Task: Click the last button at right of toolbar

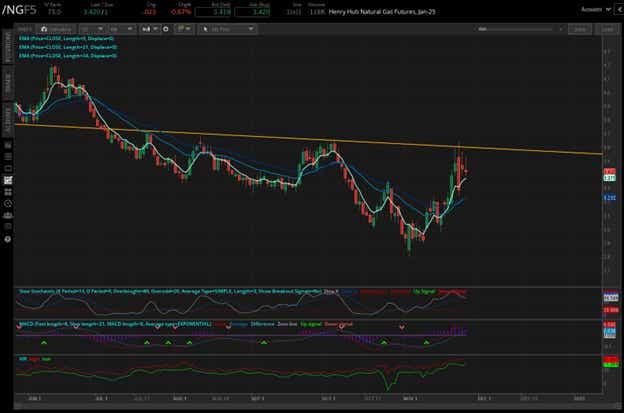Action: (x=607, y=29)
